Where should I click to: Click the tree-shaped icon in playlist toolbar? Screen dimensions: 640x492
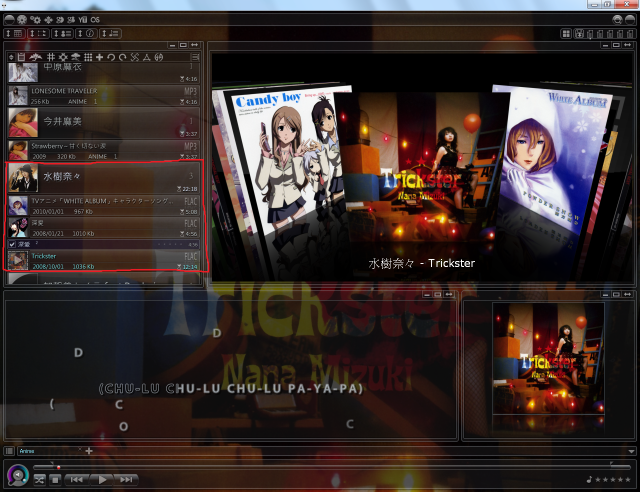pyautogui.click(x=76, y=57)
